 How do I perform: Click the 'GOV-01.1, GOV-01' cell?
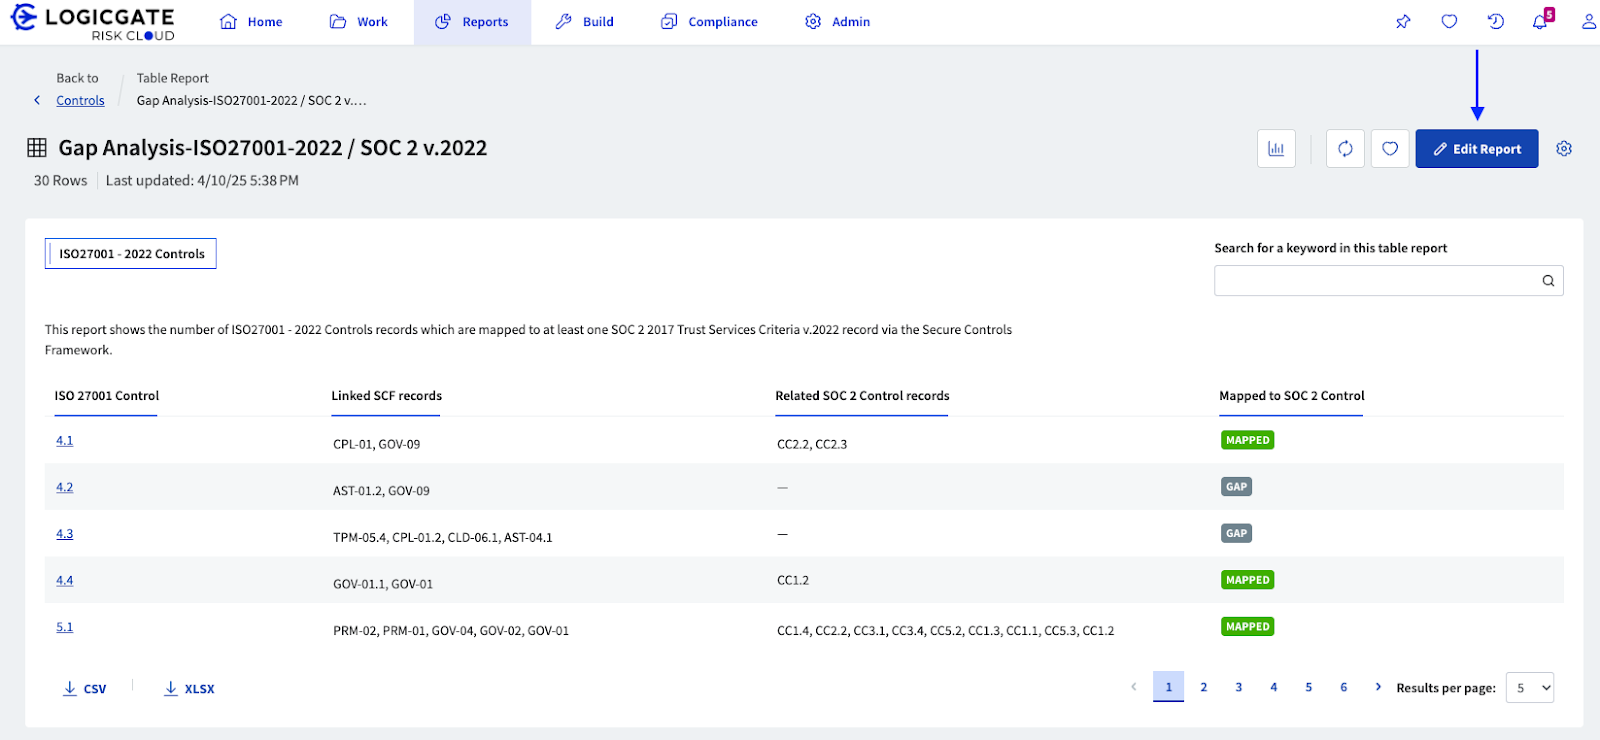point(383,584)
